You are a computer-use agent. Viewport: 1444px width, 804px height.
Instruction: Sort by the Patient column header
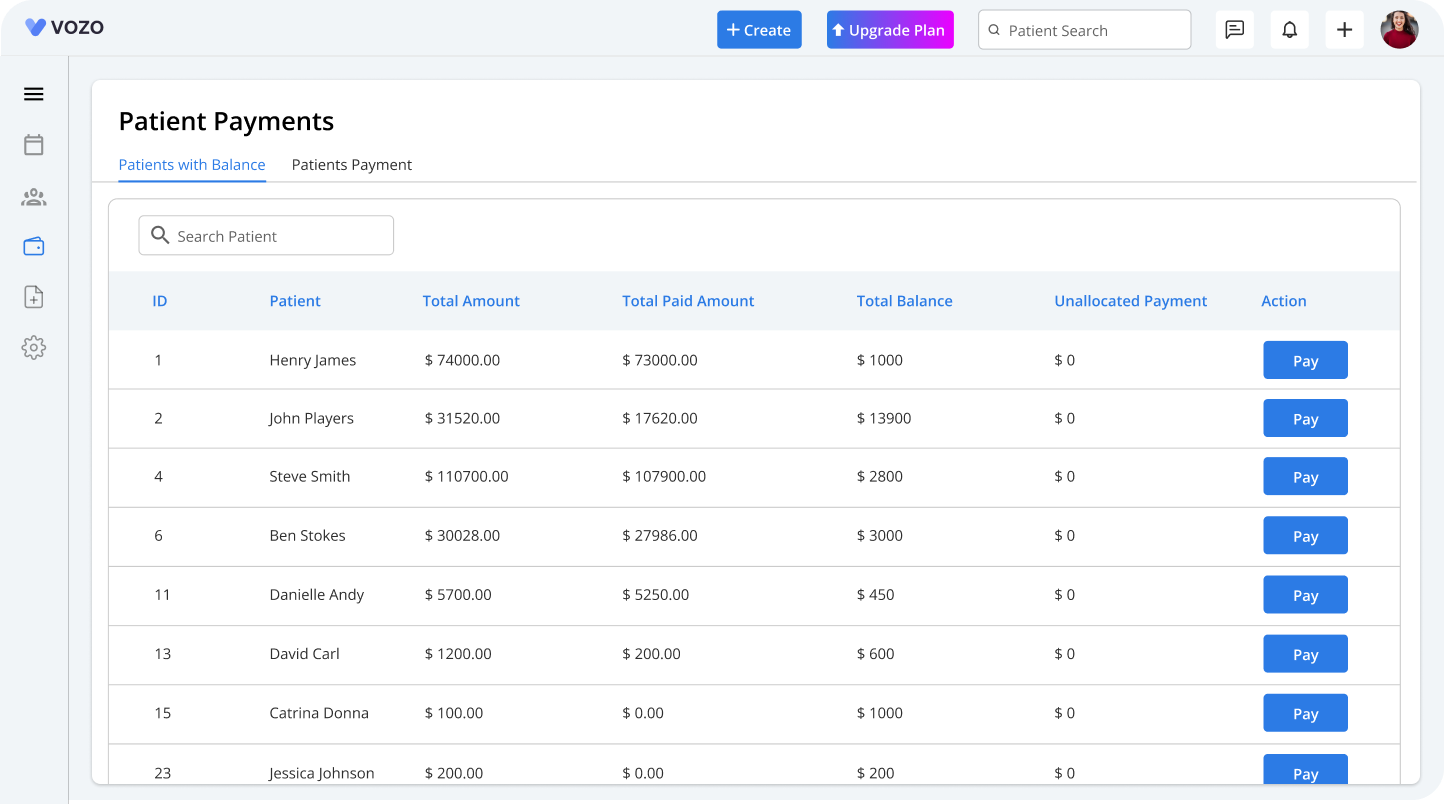click(x=295, y=301)
